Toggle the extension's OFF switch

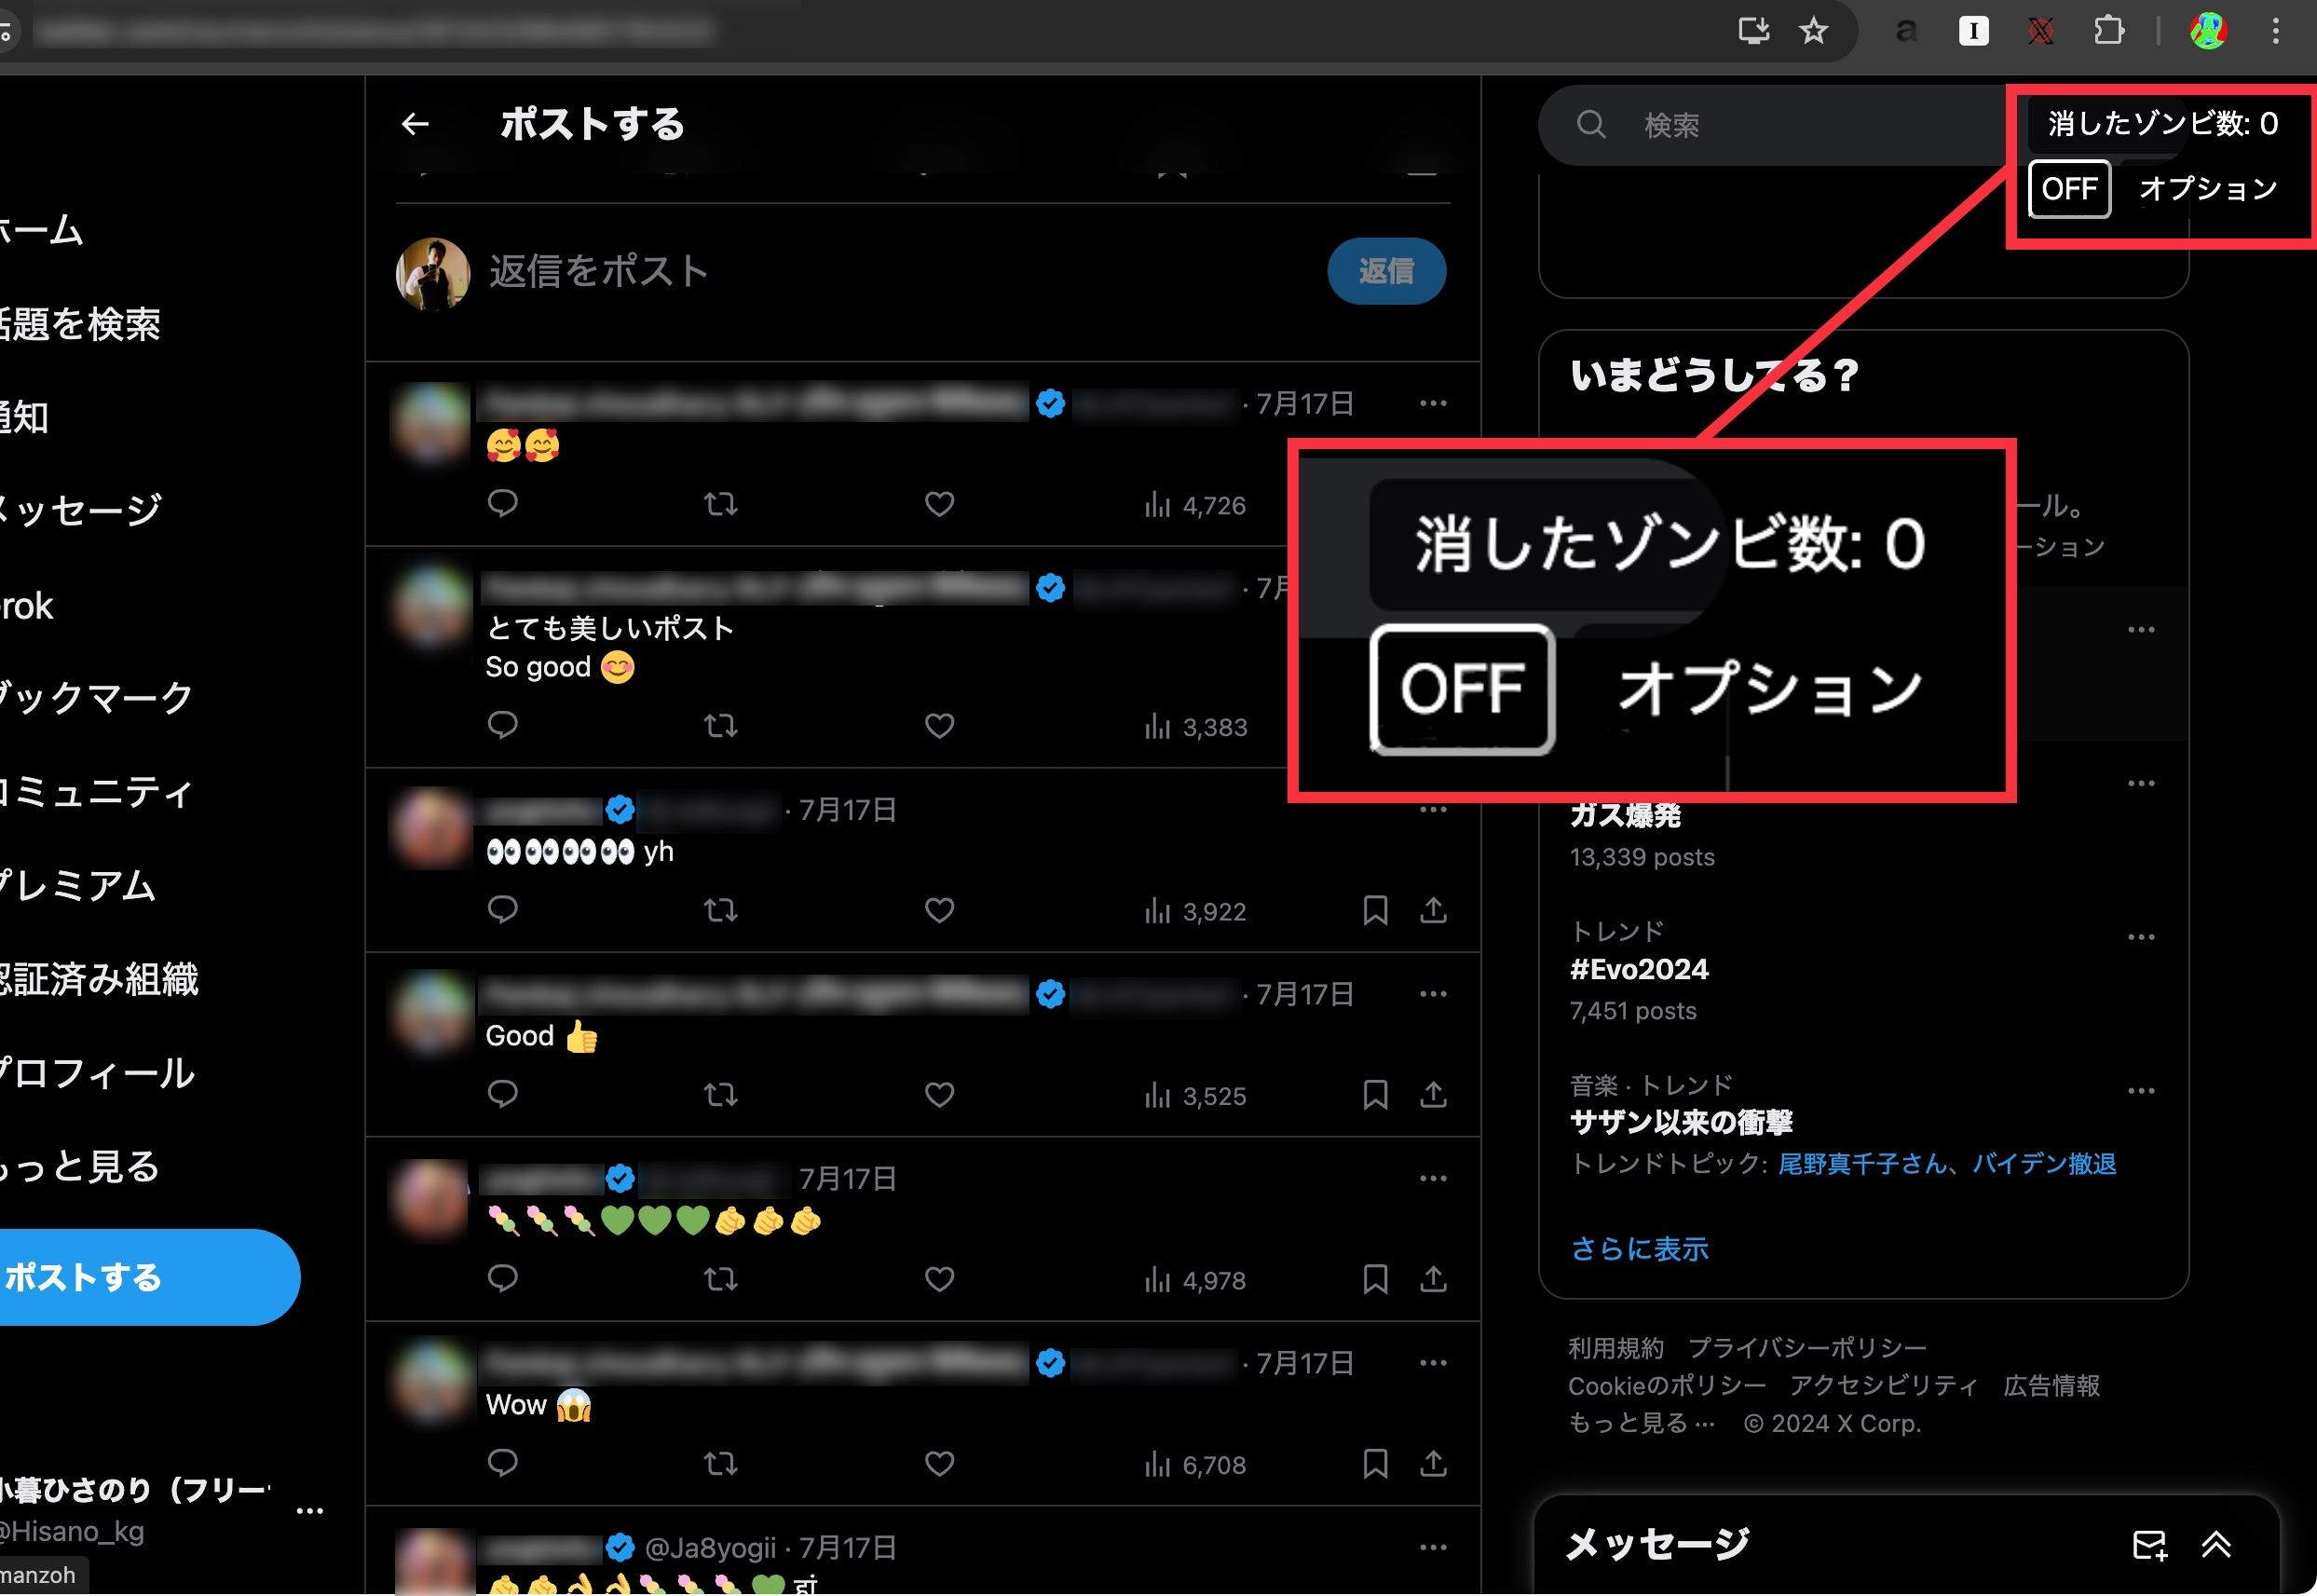2068,189
